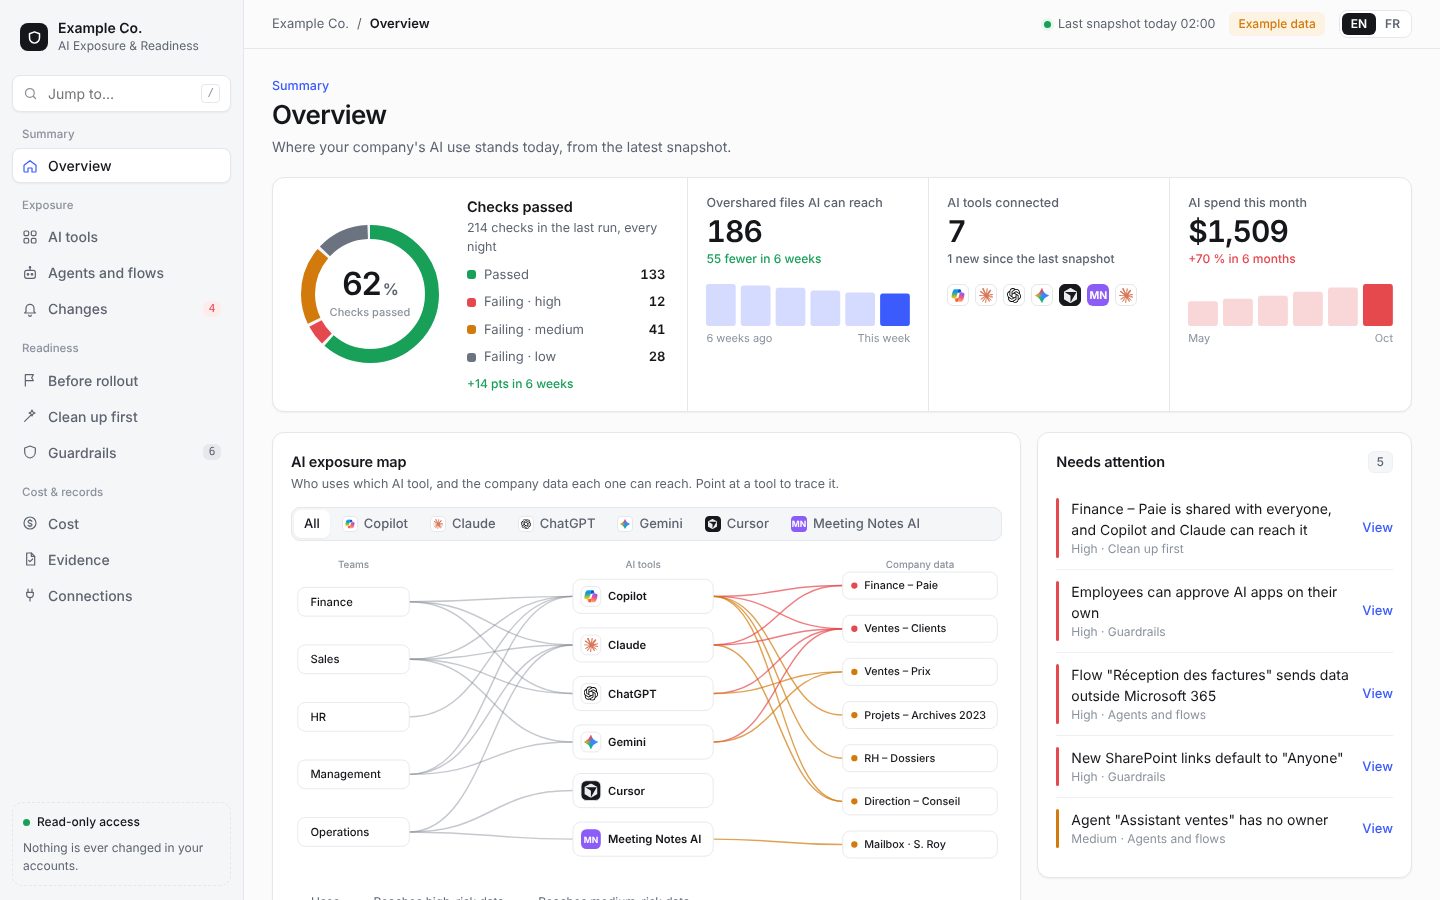The image size is (1440, 900).
Task: Filter exposure map by Gemini tab
Action: point(650,524)
